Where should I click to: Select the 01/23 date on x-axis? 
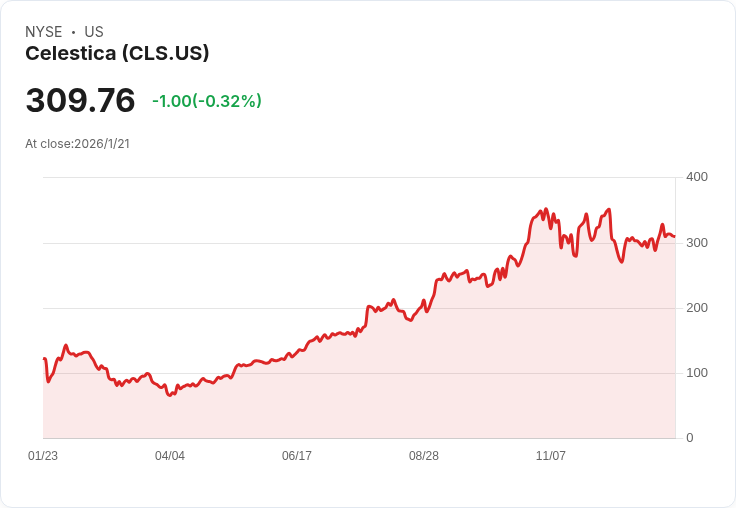coord(43,456)
